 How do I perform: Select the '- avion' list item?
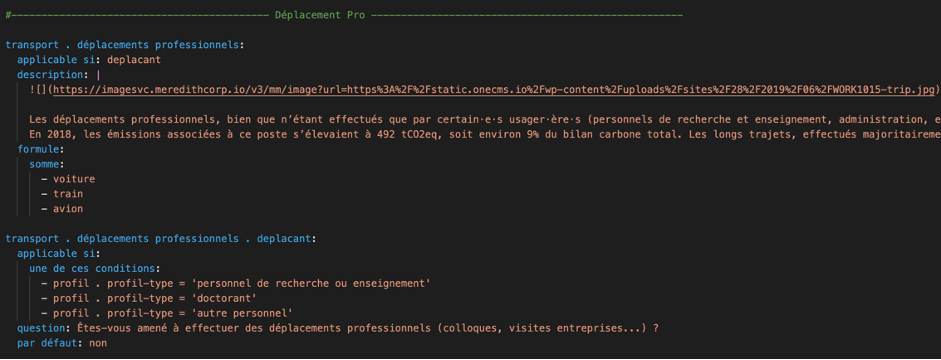(x=62, y=209)
